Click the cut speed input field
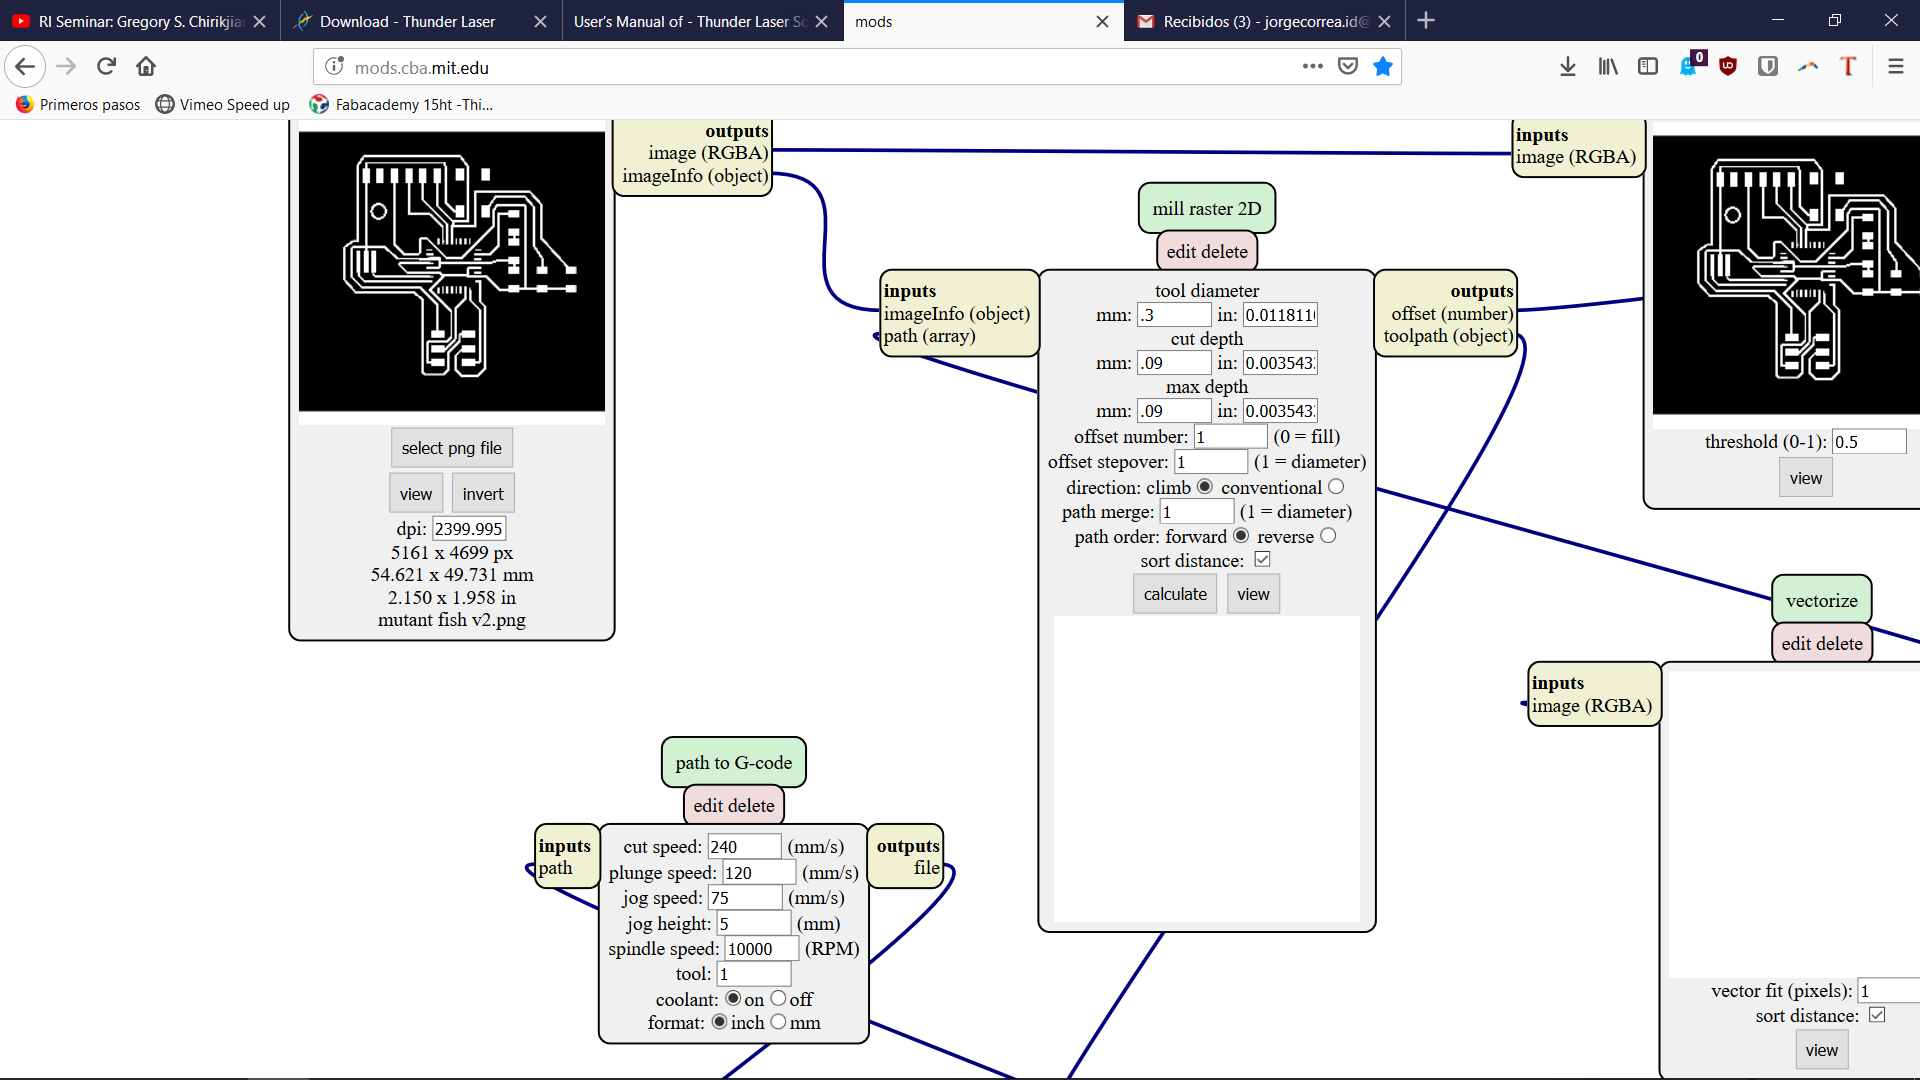Viewport: 1920px width, 1080px height. 743,847
